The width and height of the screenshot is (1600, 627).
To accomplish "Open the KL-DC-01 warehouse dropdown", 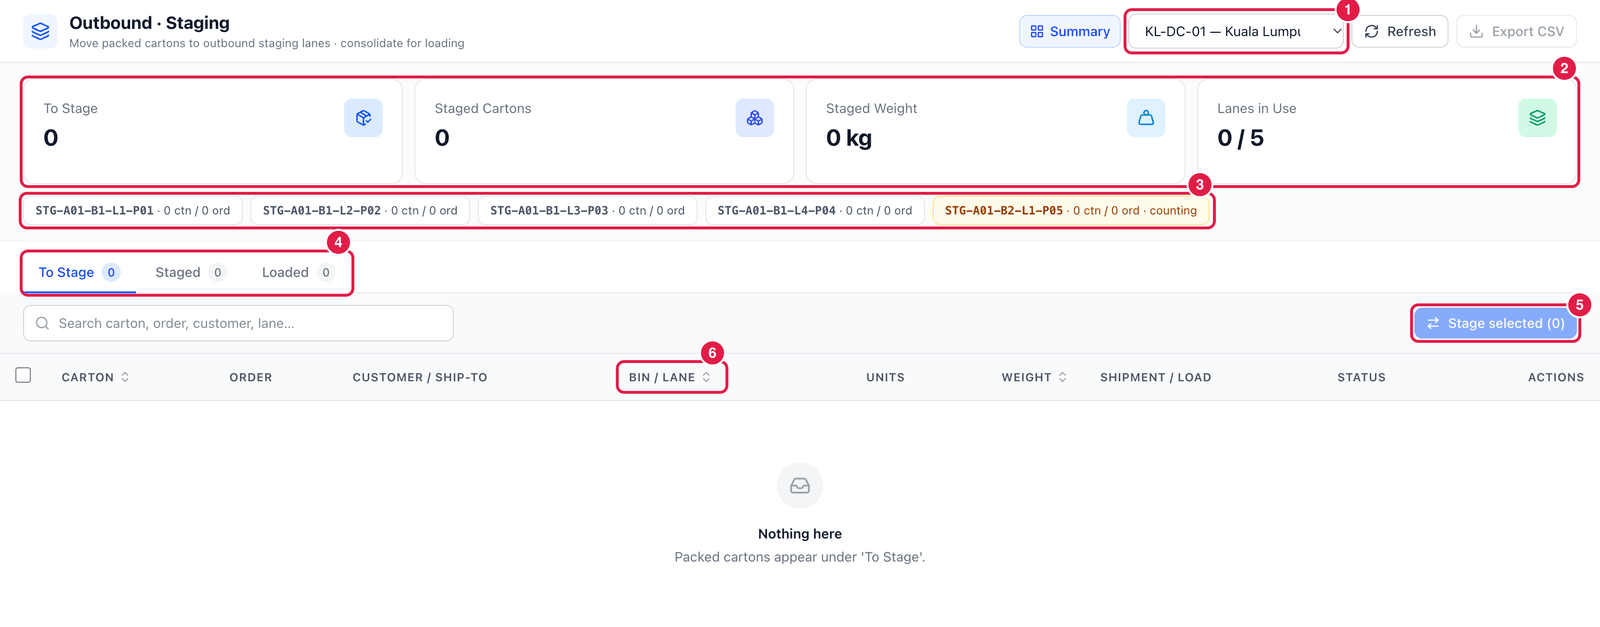I will tap(1237, 31).
